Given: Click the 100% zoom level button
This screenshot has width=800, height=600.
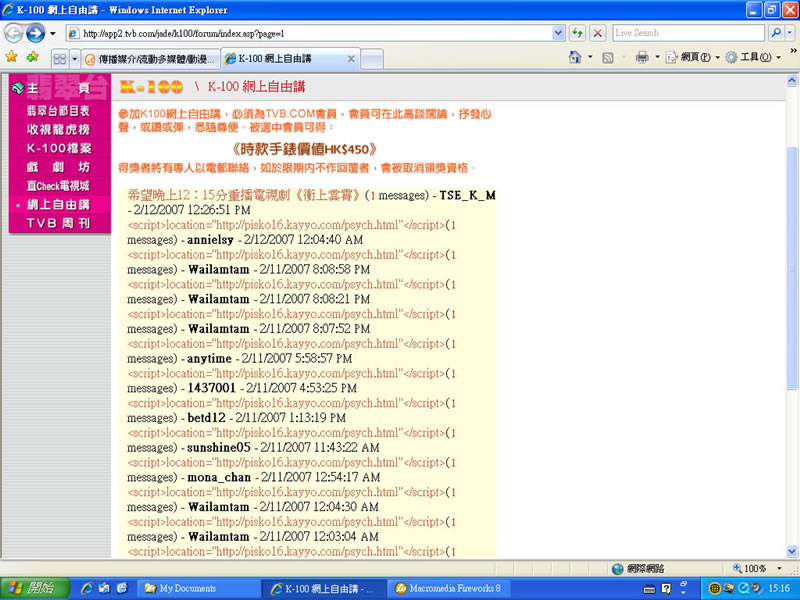Looking at the screenshot, I should coord(749,568).
